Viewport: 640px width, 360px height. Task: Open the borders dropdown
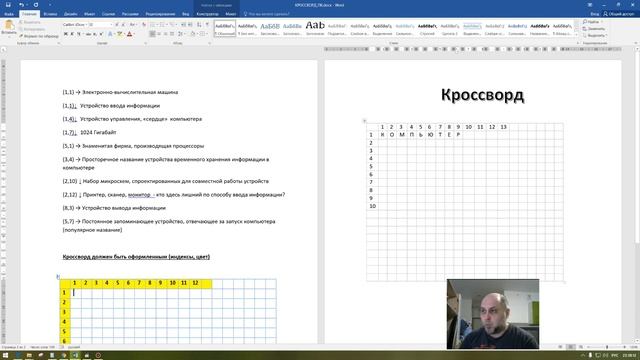(x=207, y=34)
